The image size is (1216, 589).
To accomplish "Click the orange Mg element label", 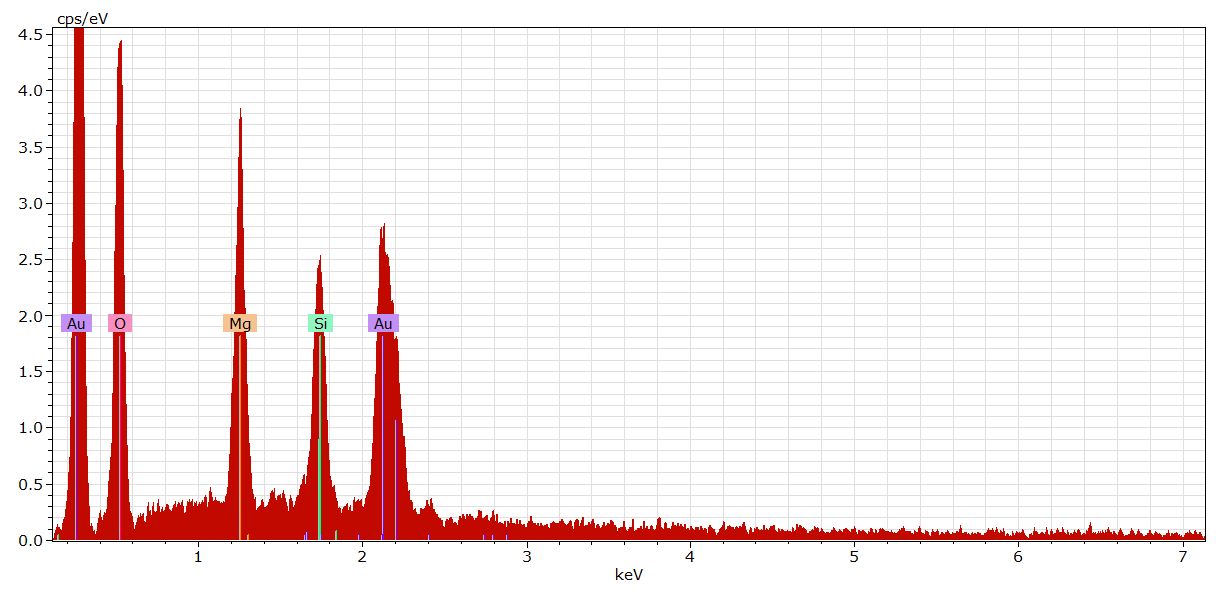I will (240, 323).
